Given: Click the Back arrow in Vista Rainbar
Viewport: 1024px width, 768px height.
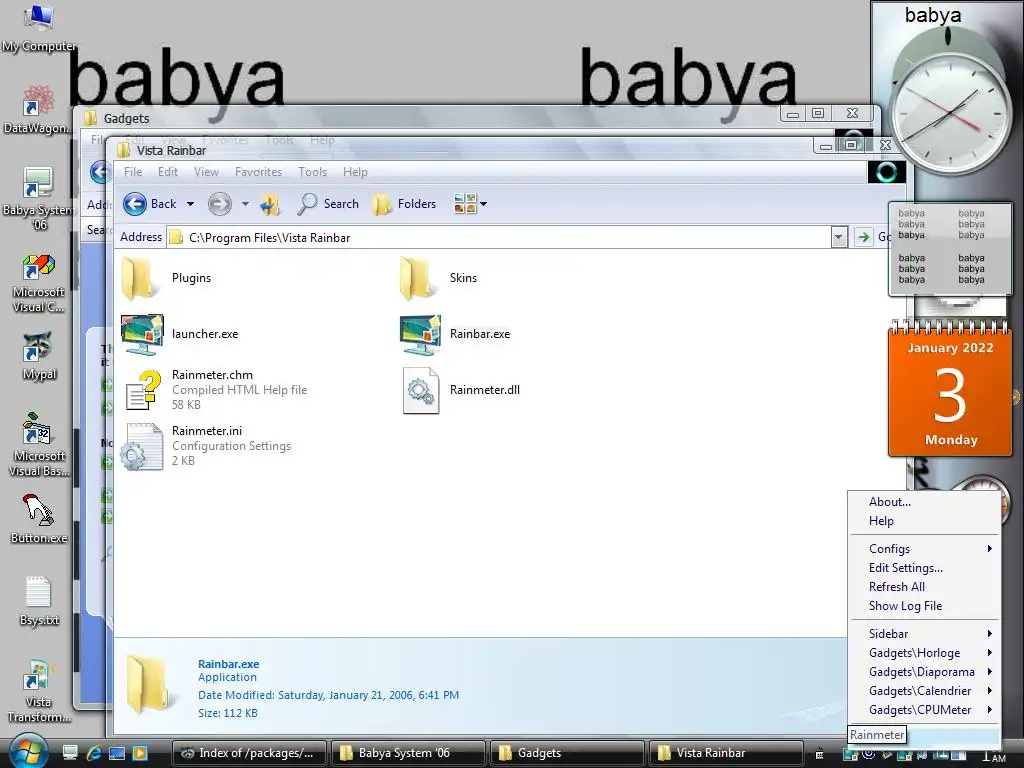Looking at the screenshot, I should [x=135, y=204].
